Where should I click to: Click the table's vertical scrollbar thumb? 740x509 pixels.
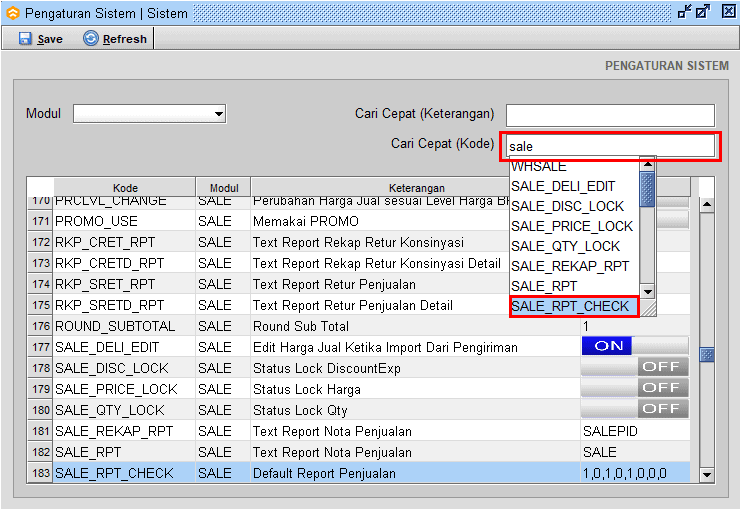[x=706, y=355]
